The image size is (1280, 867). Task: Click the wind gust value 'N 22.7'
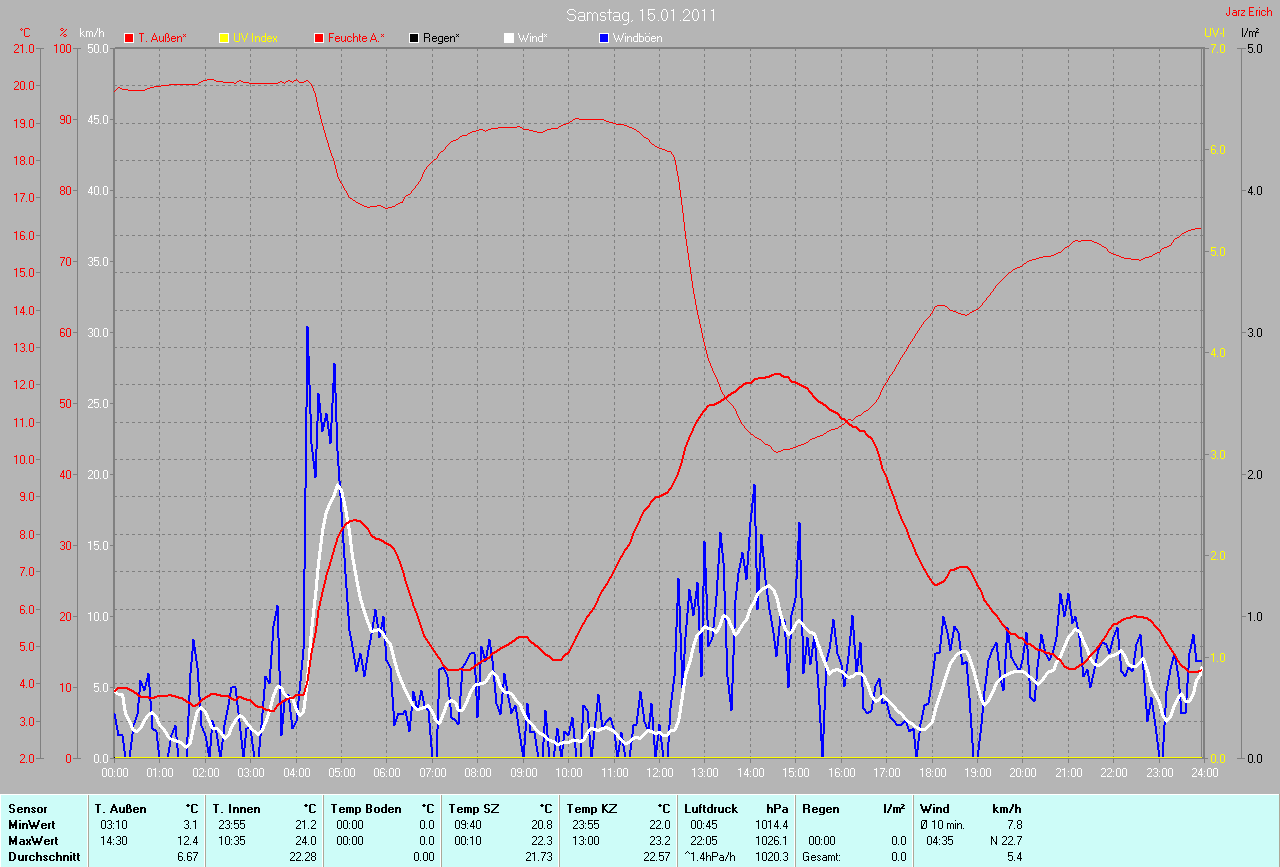coord(1004,840)
